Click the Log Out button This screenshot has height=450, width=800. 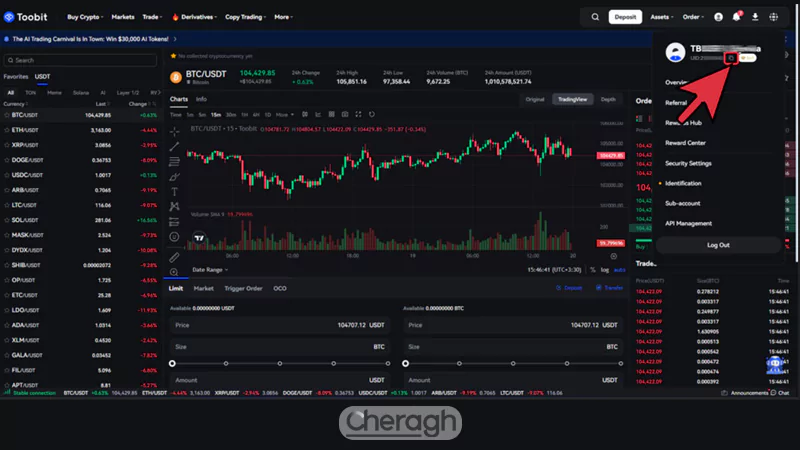coord(718,245)
